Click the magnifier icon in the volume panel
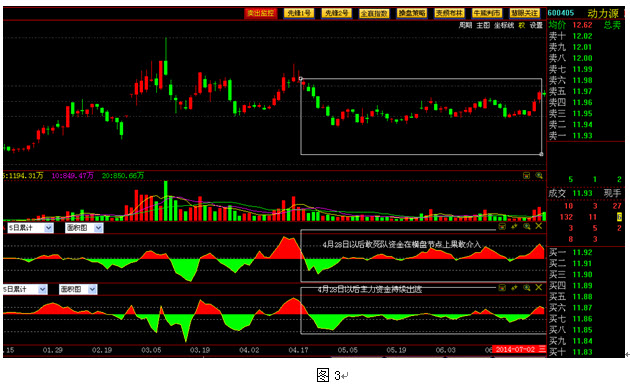Screen dimensions: 630x392 (539, 176)
